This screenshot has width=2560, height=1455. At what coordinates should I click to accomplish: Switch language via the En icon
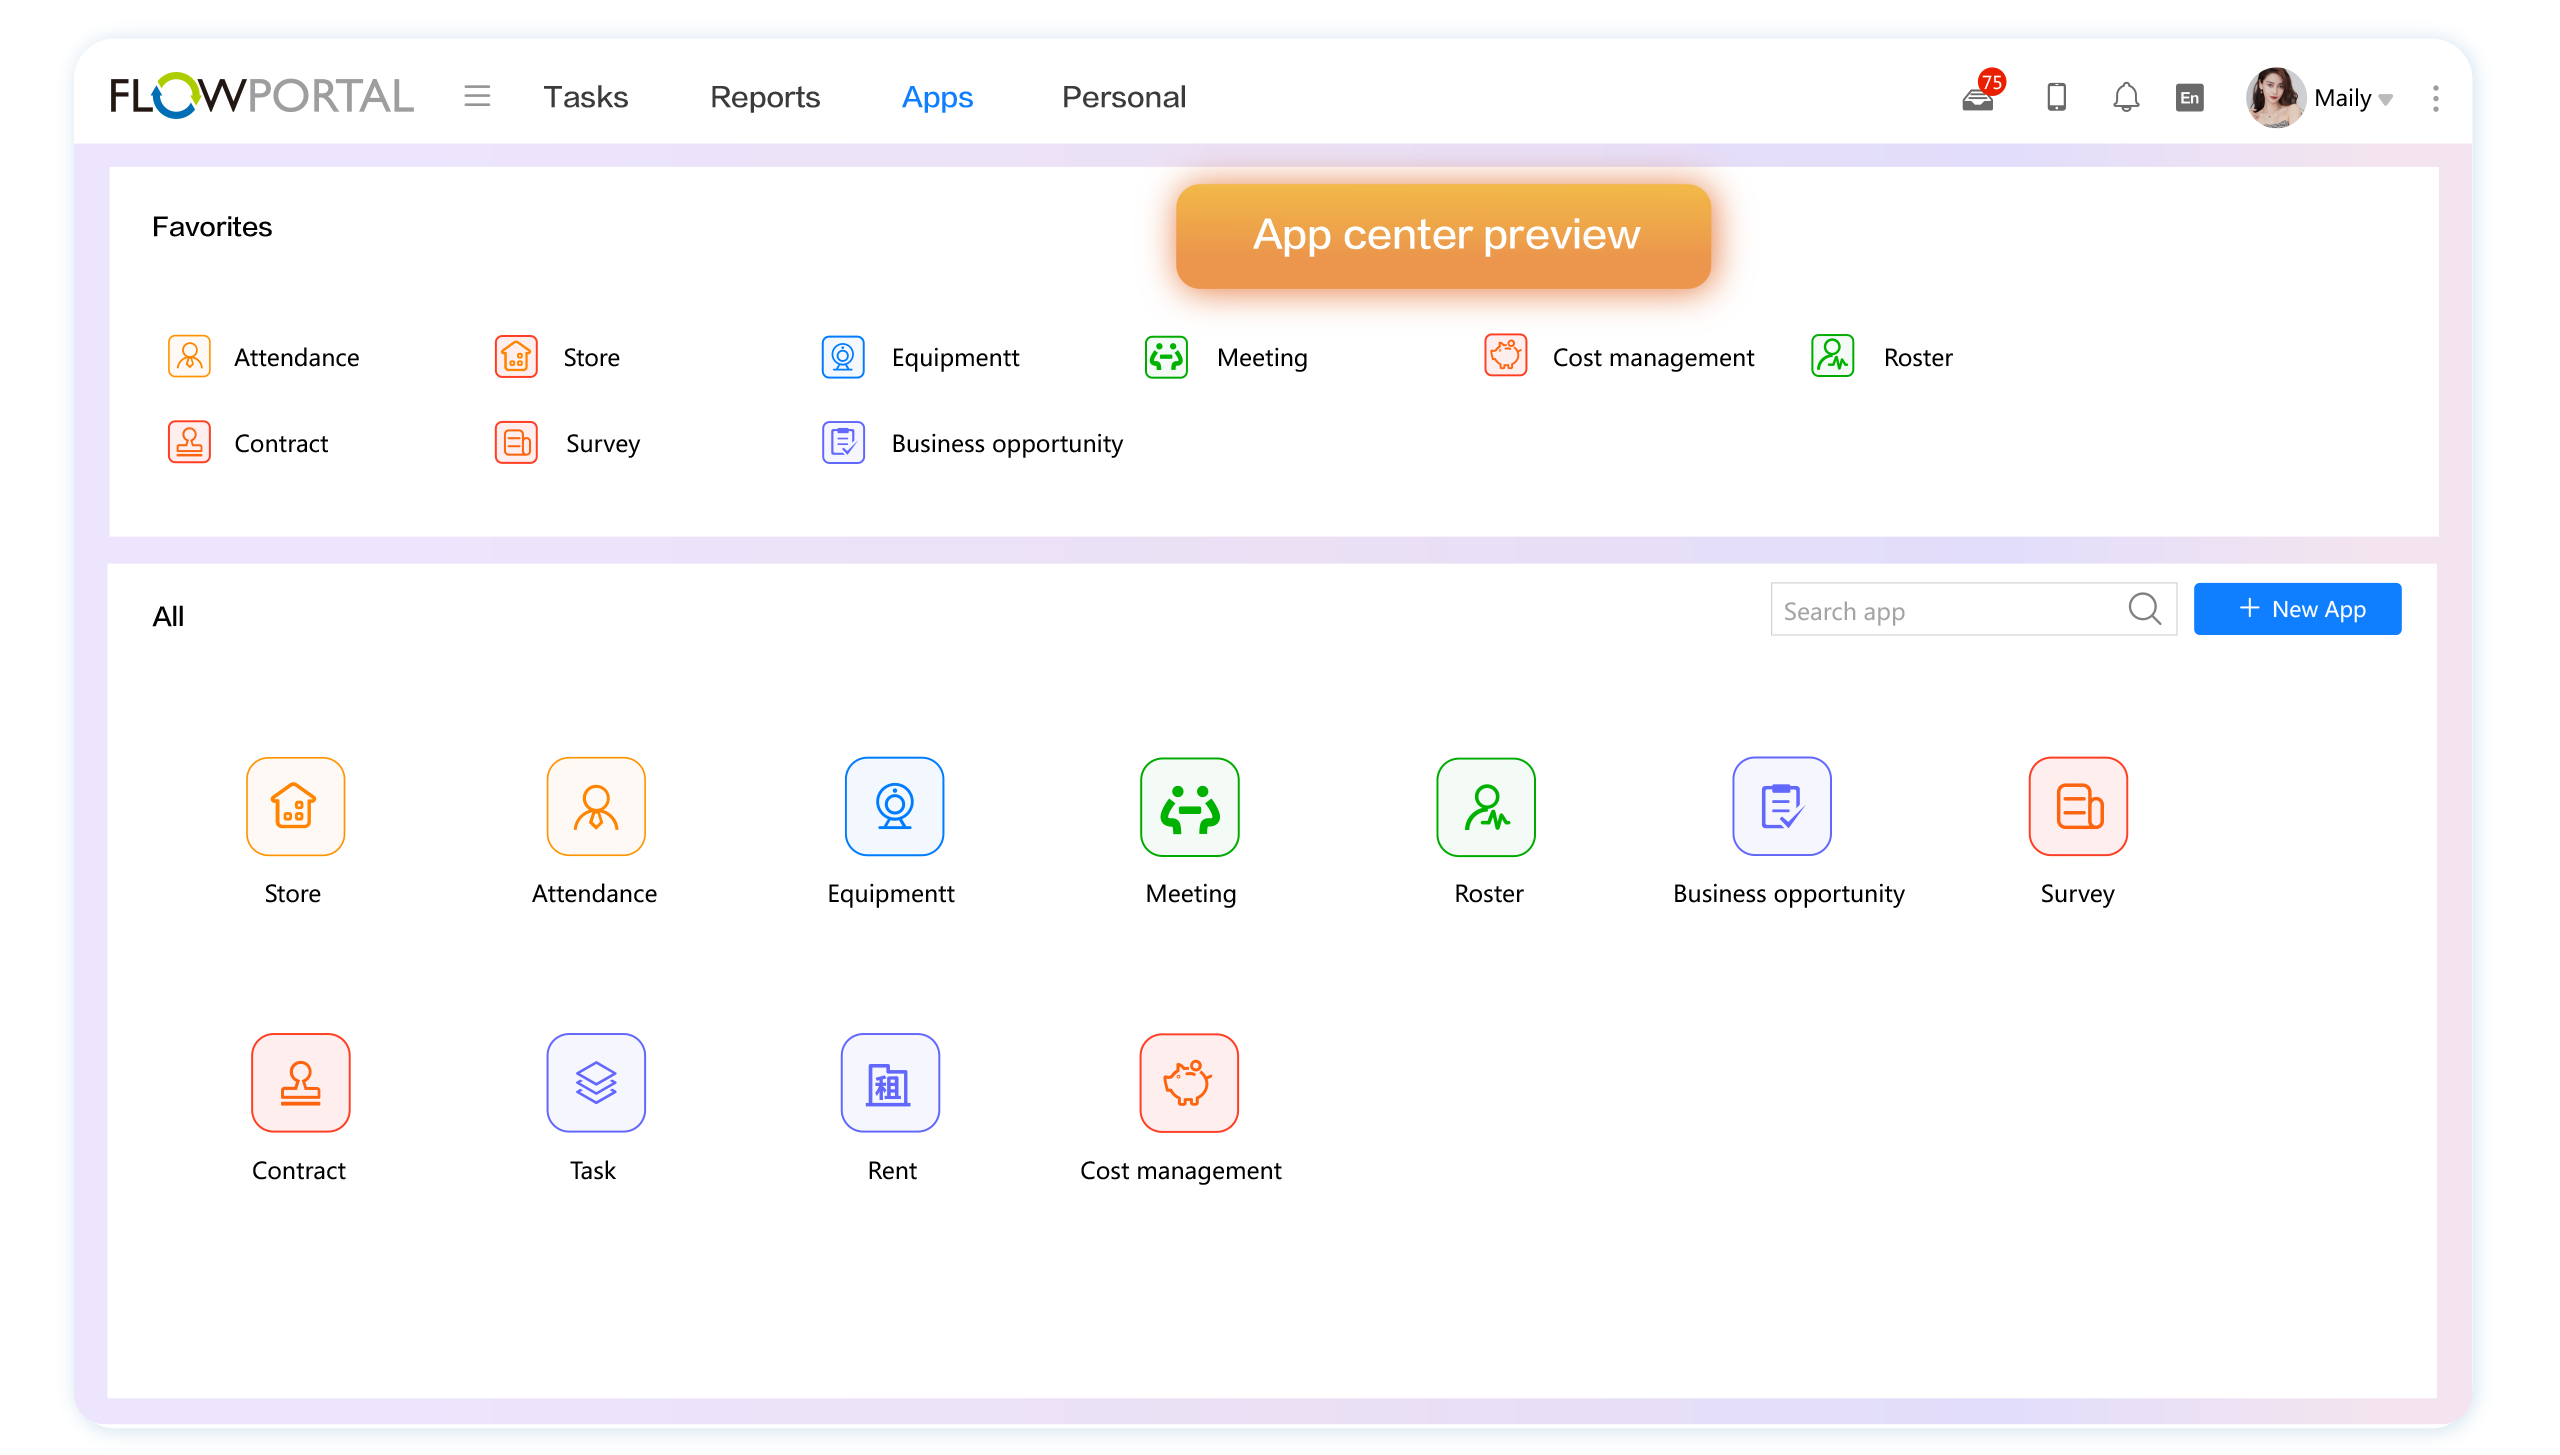click(2190, 97)
